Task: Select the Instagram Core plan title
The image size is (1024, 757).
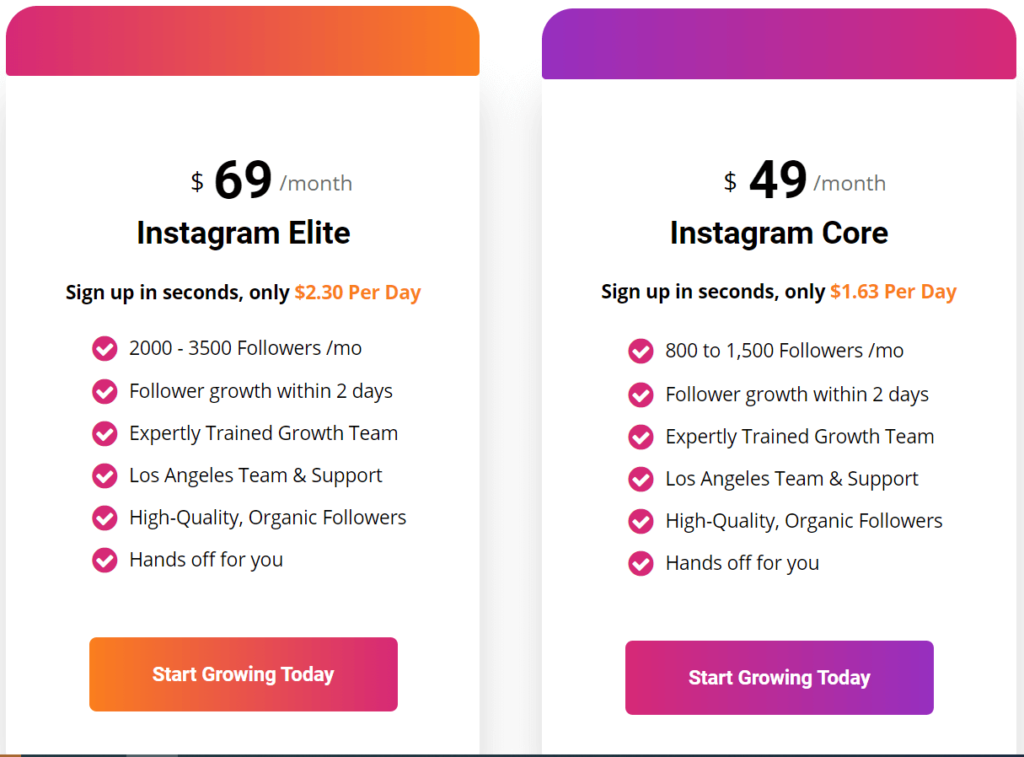Action: tap(779, 233)
